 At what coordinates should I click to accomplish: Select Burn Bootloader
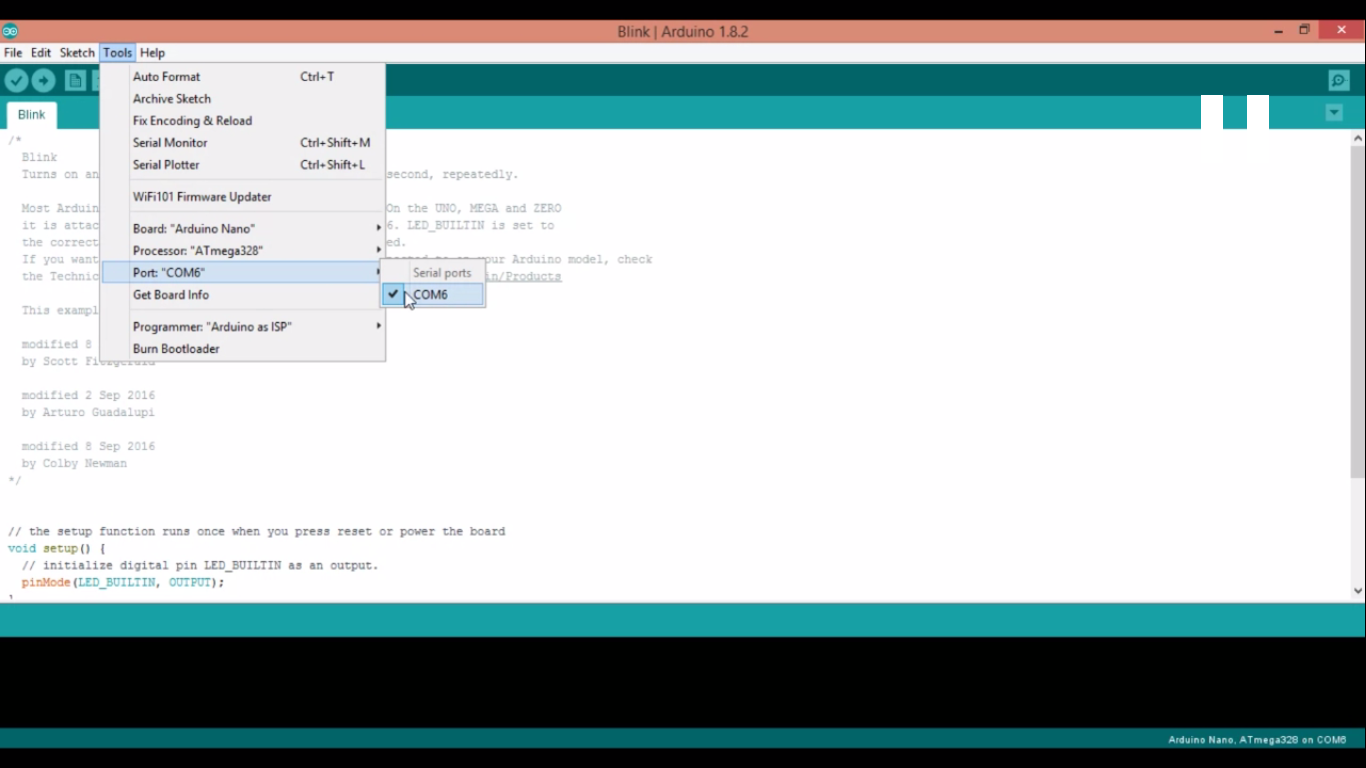tap(176, 348)
